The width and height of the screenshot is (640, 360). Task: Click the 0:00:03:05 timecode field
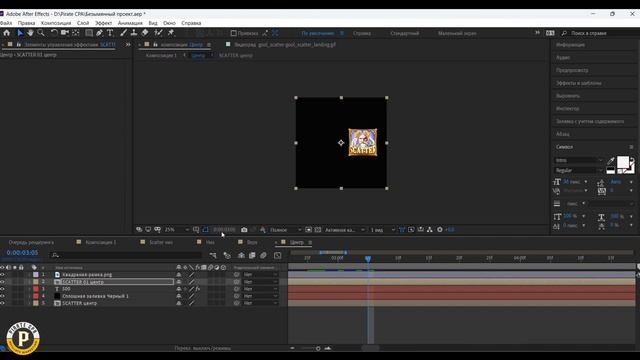(x=22, y=253)
